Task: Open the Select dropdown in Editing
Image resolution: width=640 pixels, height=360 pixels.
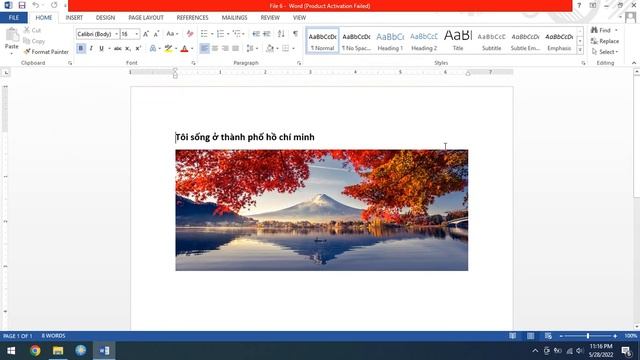Action: coord(605,52)
